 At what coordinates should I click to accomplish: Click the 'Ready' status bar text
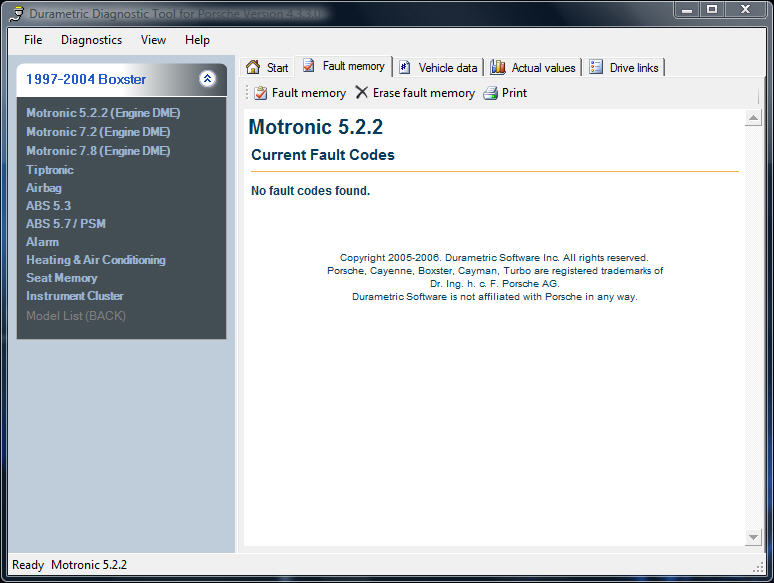point(28,565)
